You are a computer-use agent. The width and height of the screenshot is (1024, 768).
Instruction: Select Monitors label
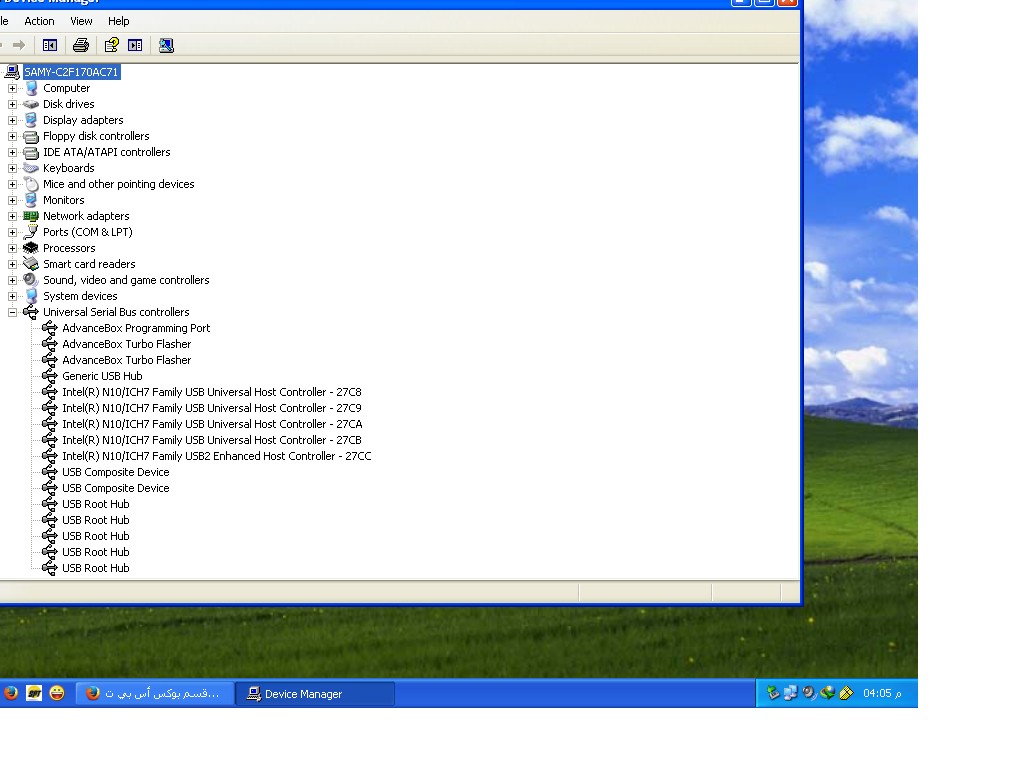click(63, 200)
